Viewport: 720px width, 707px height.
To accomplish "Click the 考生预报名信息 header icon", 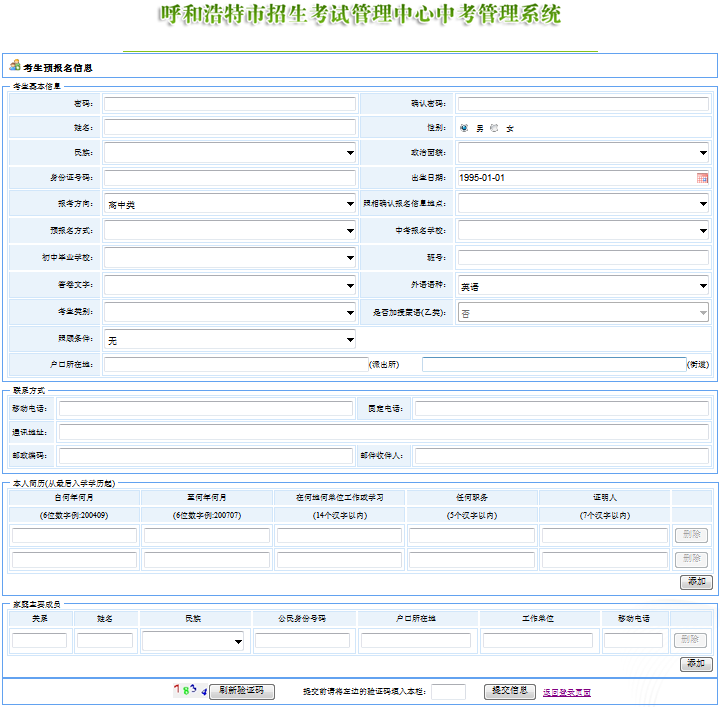I will (14, 66).
